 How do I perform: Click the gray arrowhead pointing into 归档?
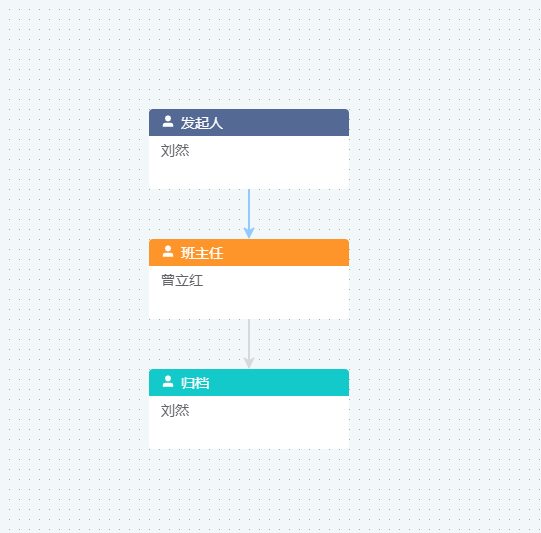pos(249,363)
